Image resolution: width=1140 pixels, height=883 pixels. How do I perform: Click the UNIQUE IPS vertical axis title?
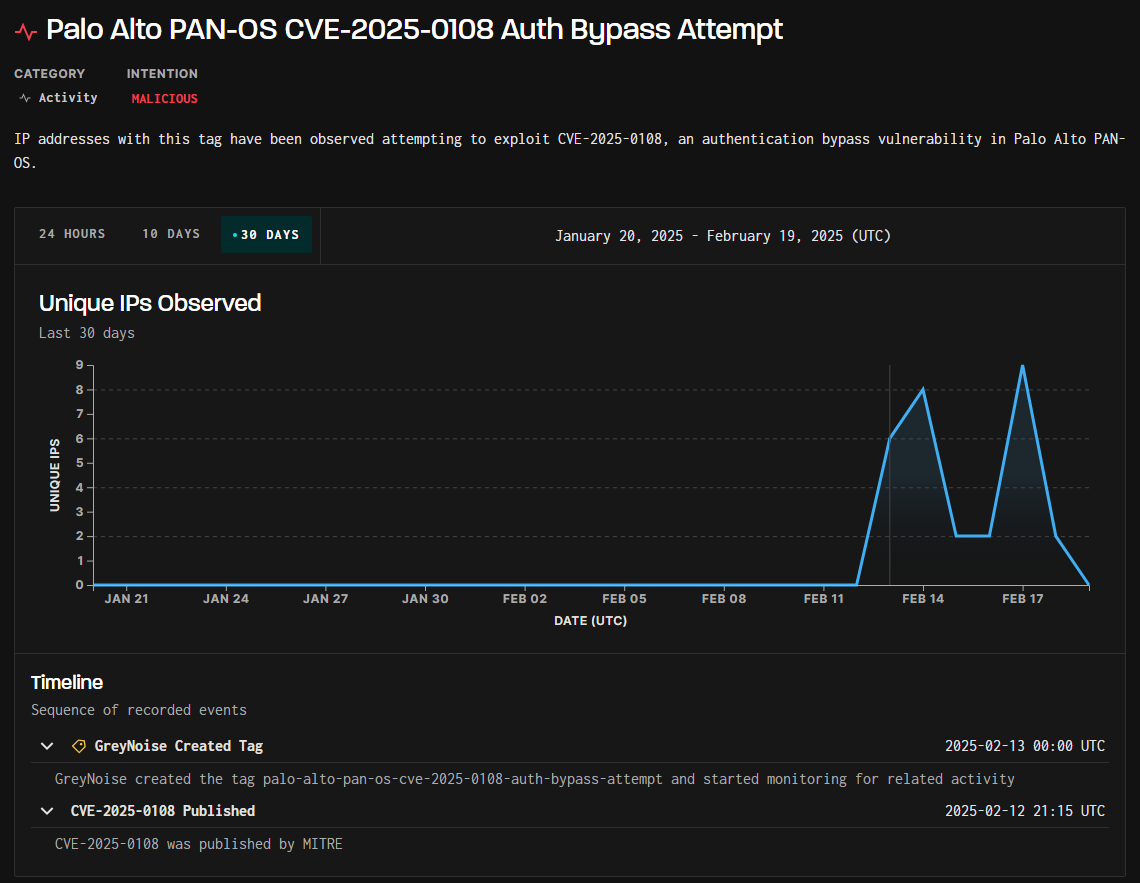pyautogui.click(x=55, y=475)
